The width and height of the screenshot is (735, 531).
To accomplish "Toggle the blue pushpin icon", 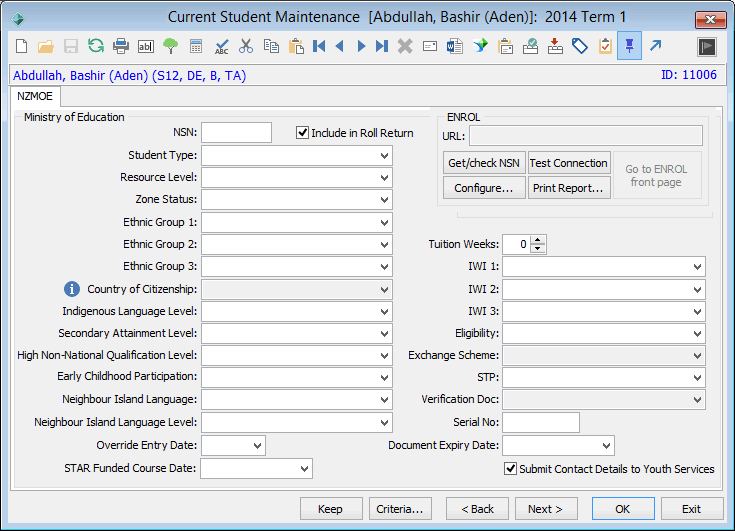I will [x=629, y=46].
